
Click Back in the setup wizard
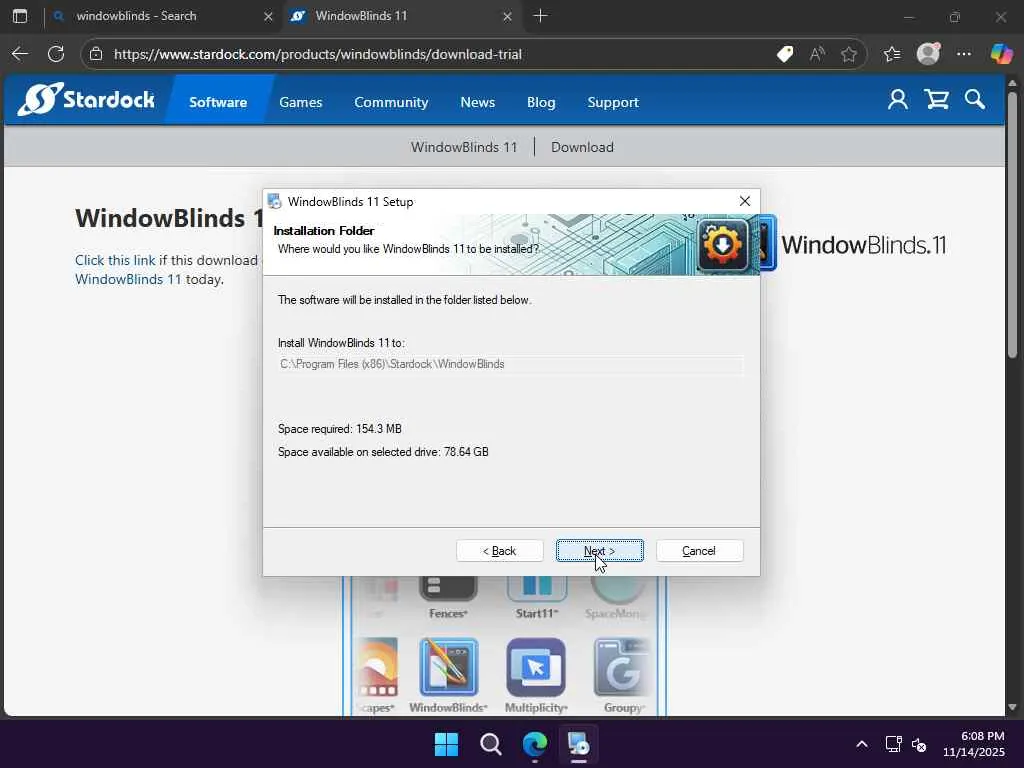(500, 551)
